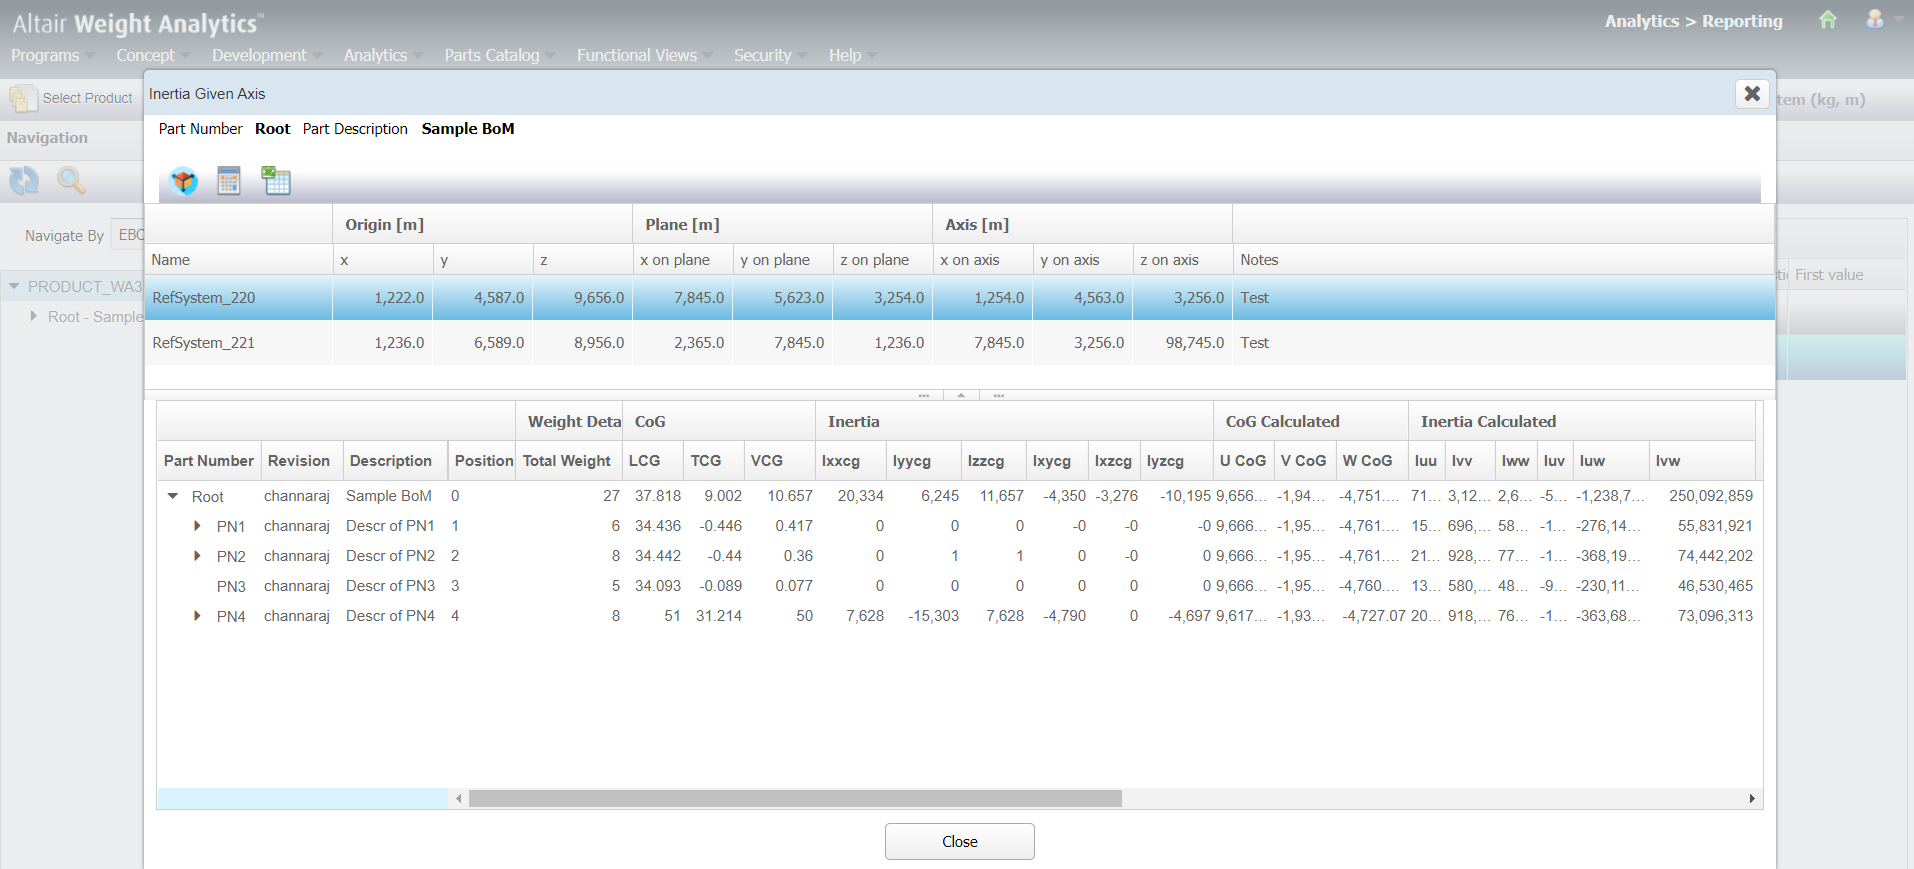Click the magnifier search icon in Navigation
The width and height of the screenshot is (1914, 869).
71,180
